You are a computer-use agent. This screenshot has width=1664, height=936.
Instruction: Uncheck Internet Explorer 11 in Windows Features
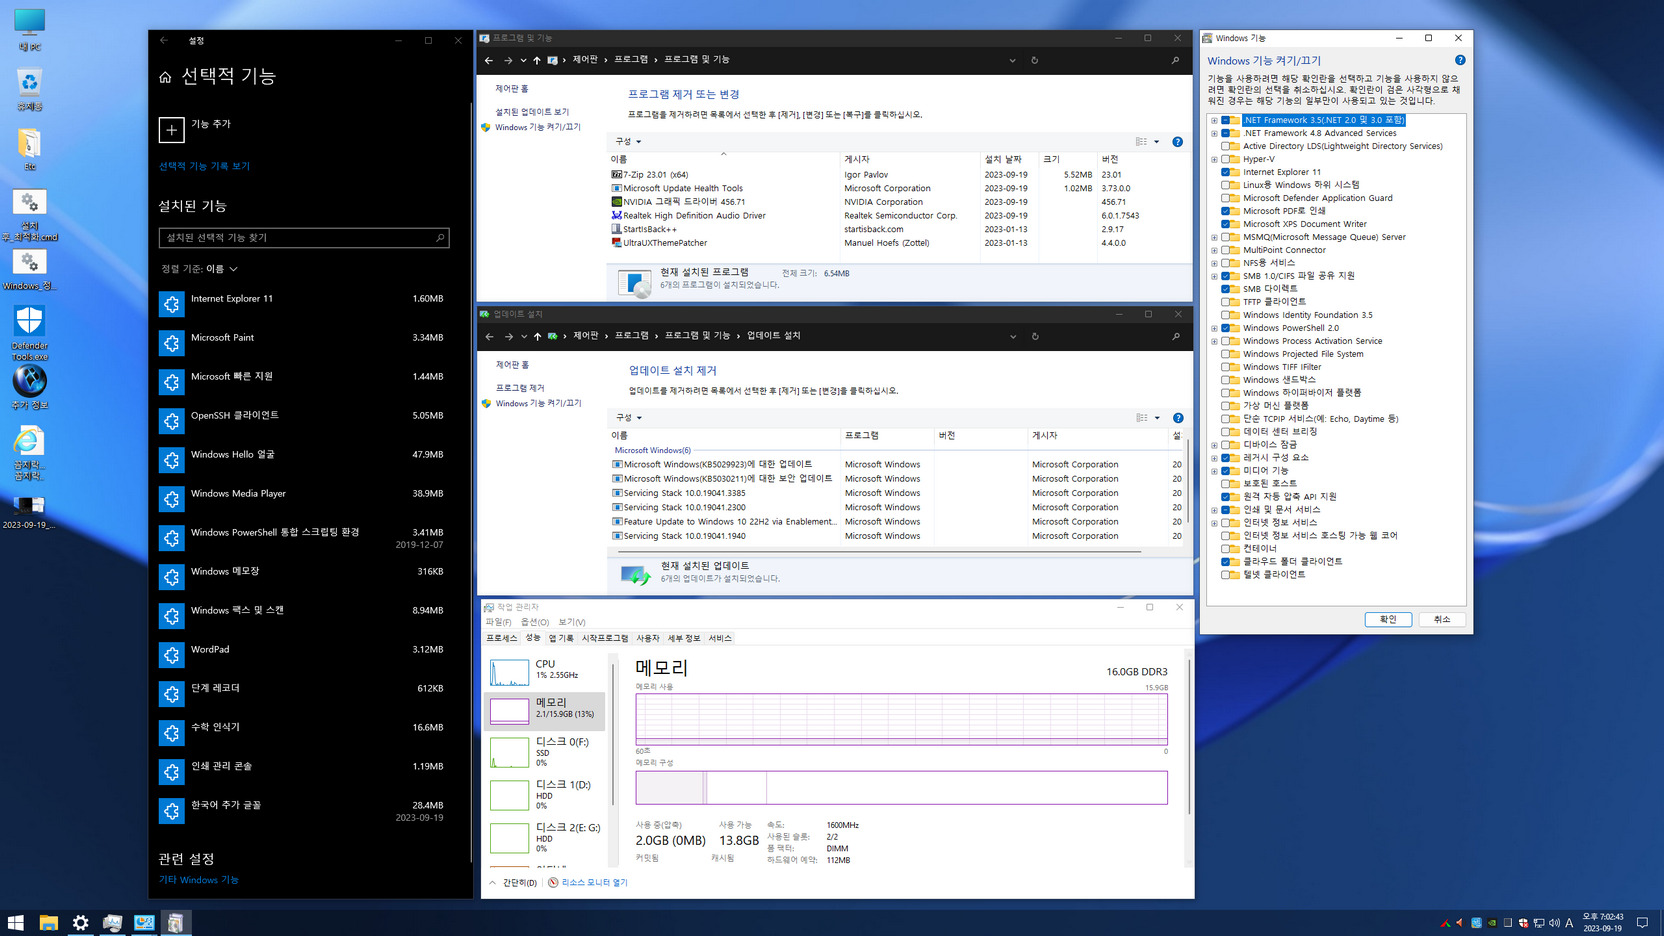pos(1226,172)
